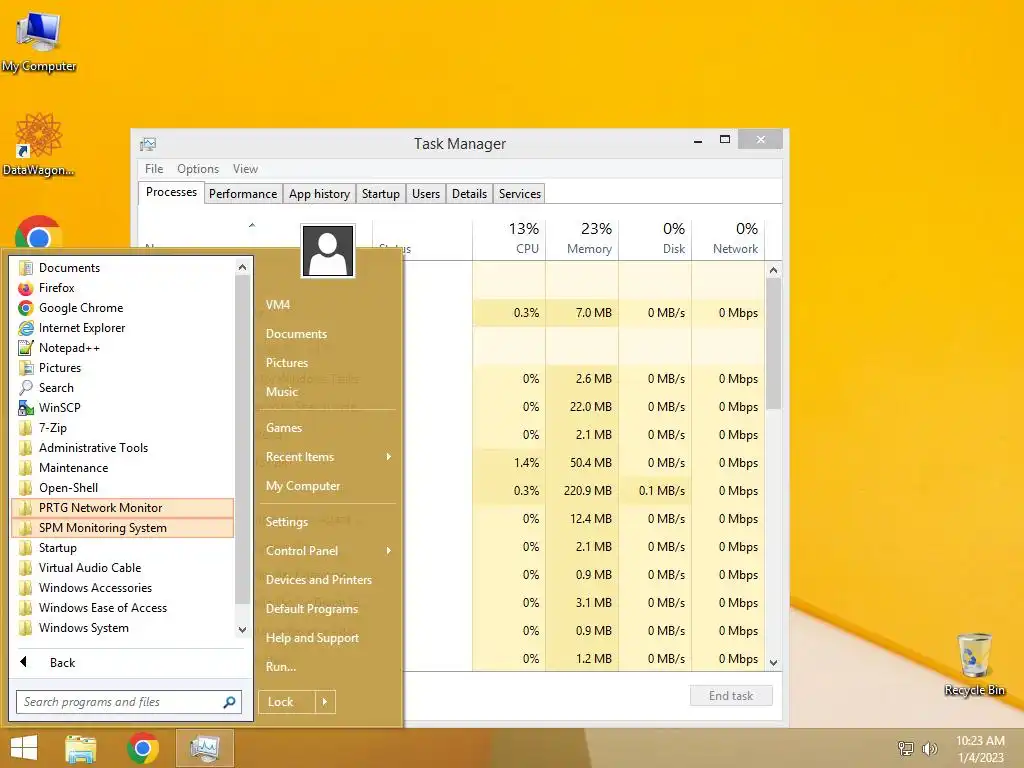Screen dimensions: 1024x768
Task: Open Windows Accessories folder icon
Action: (x=25, y=588)
